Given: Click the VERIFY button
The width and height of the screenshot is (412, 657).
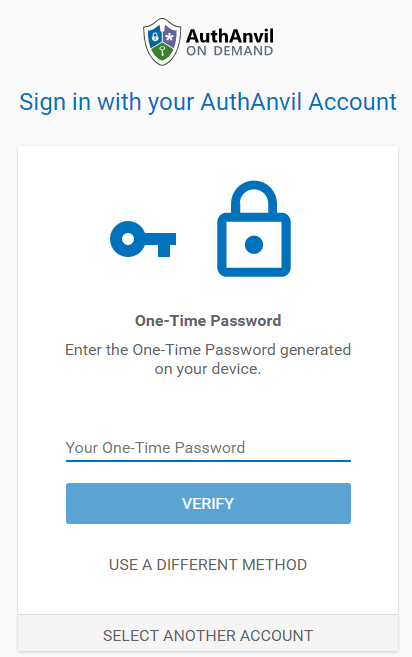Looking at the screenshot, I should point(208,503).
